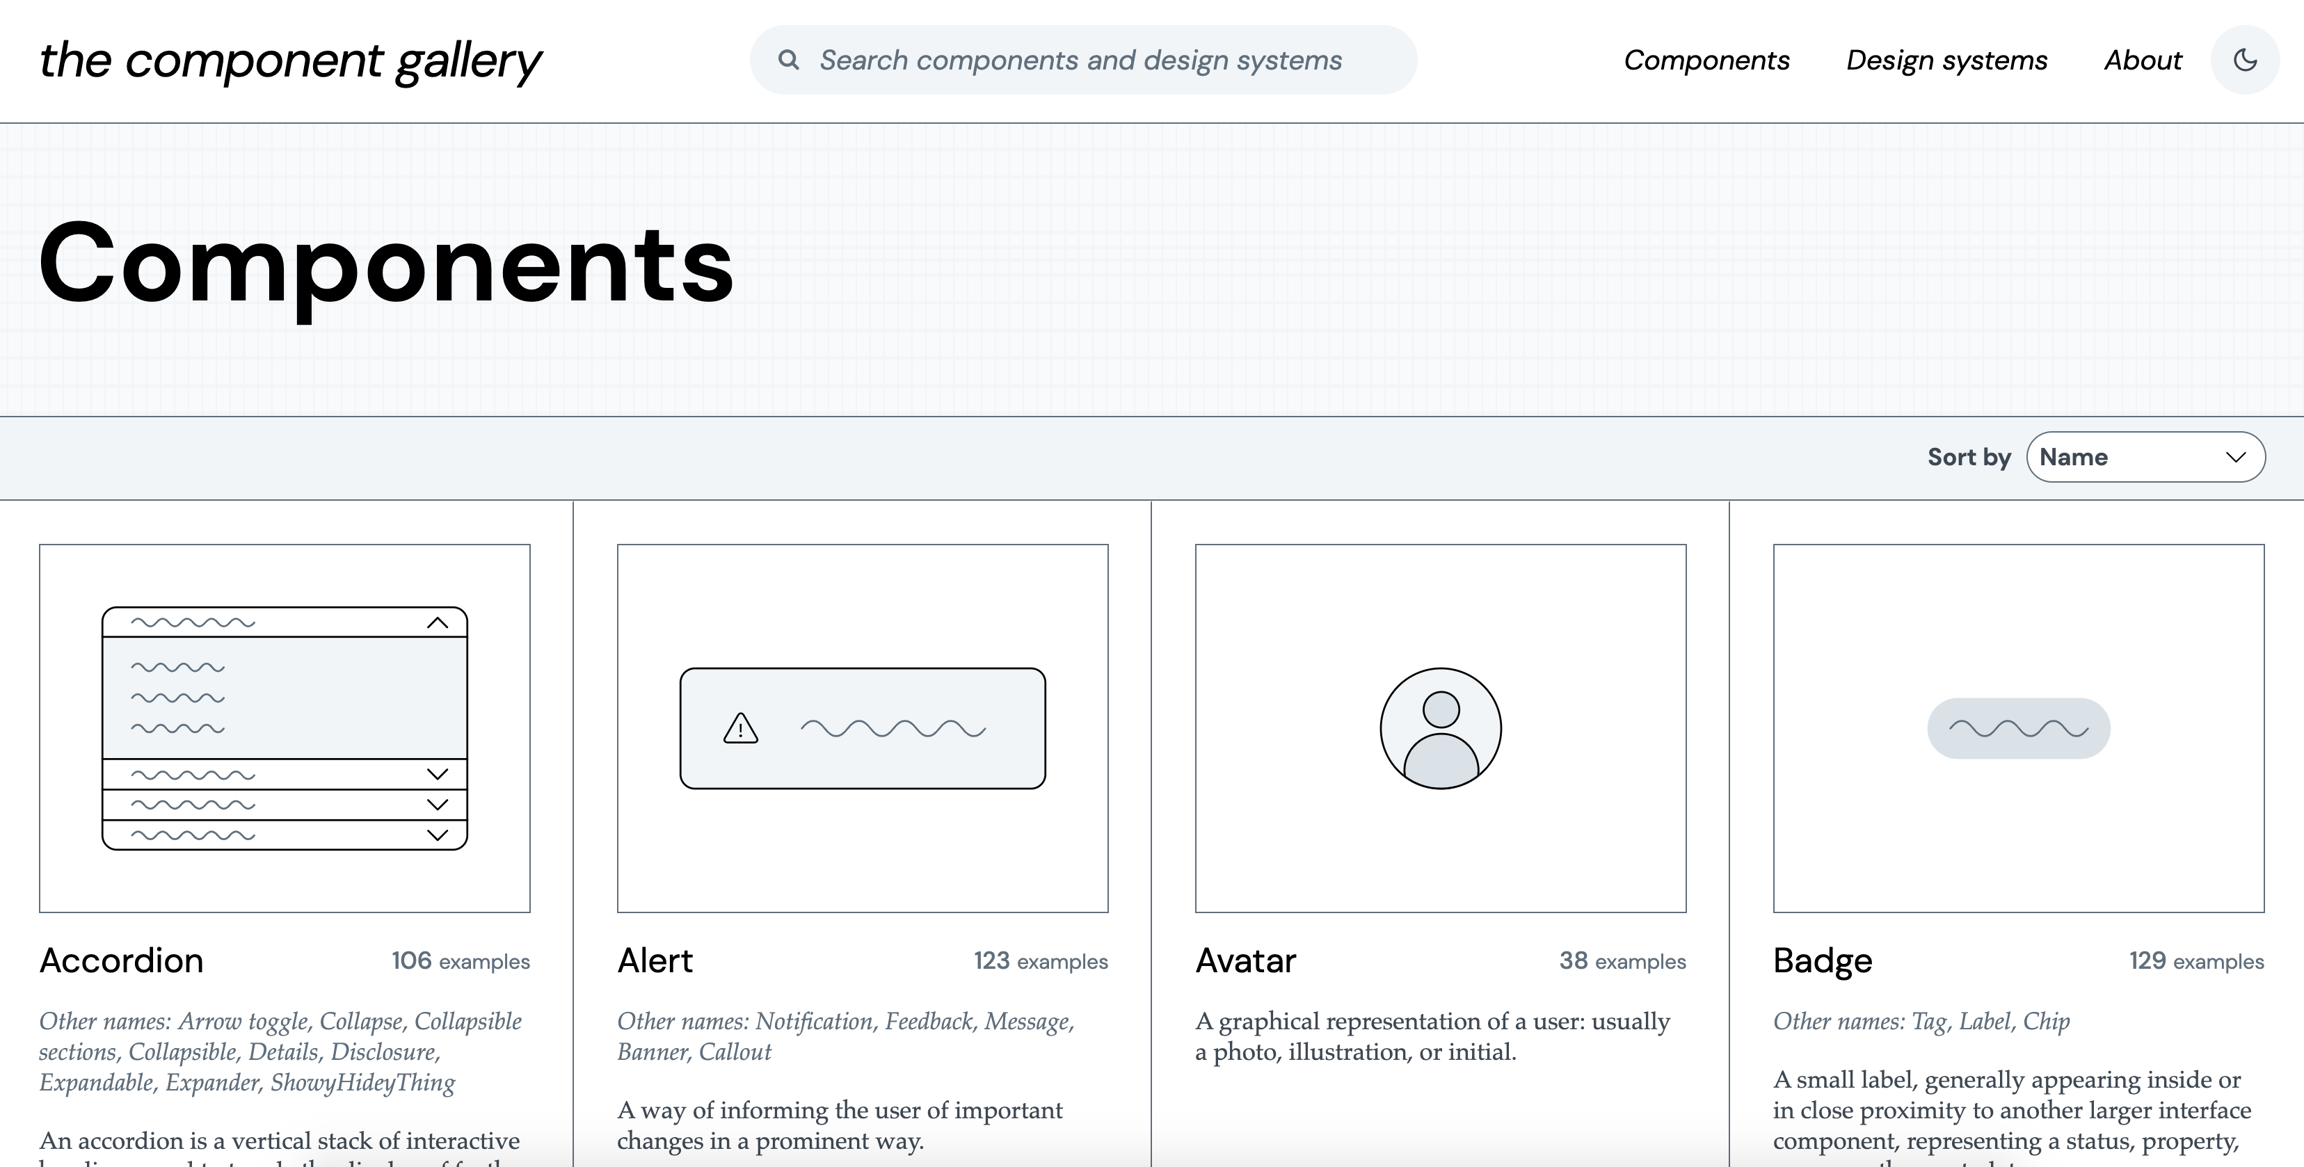Toggle dark mode with the moon icon
This screenshot has width=2304, height=1167.
tap(2245, 60)
